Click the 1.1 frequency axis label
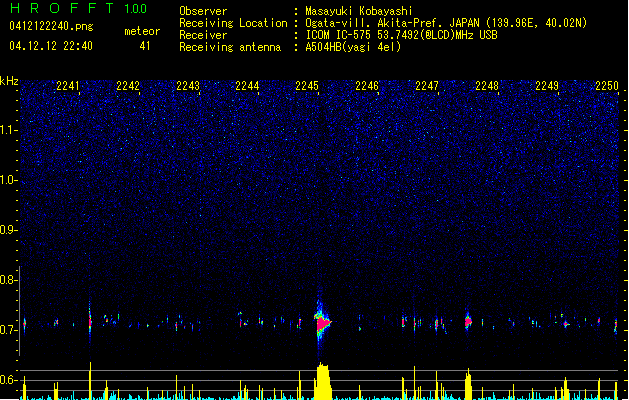 point(9,130)
